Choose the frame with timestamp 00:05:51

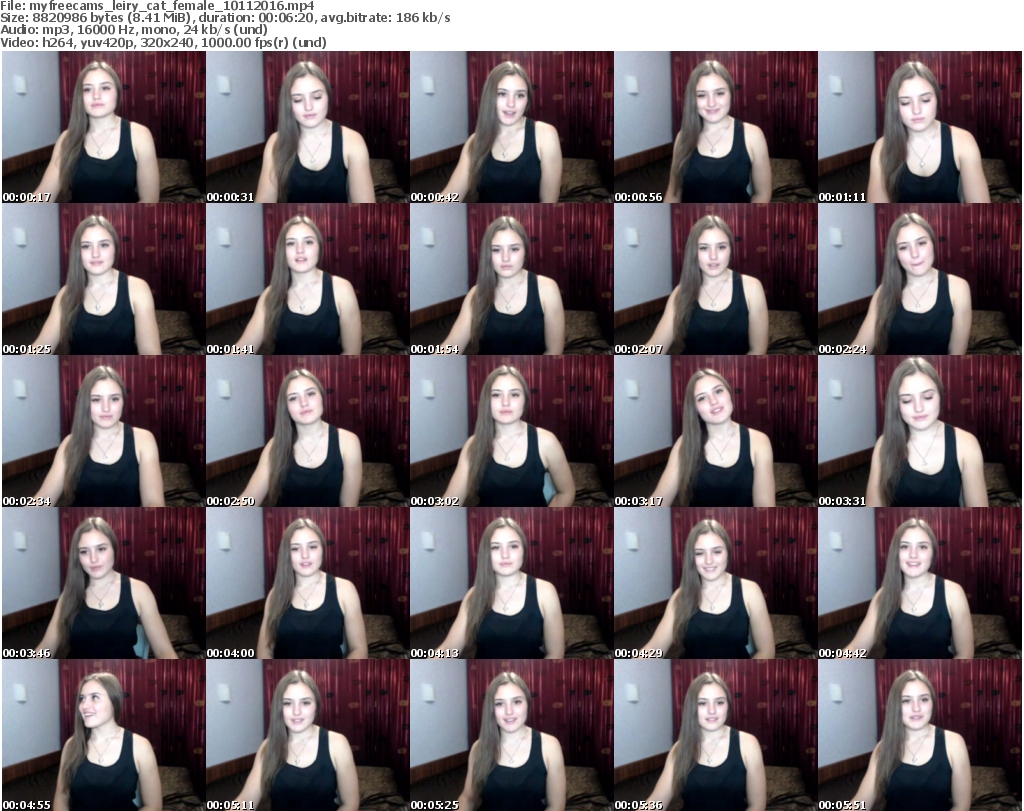pyautogui.click(x=920, y=735)
